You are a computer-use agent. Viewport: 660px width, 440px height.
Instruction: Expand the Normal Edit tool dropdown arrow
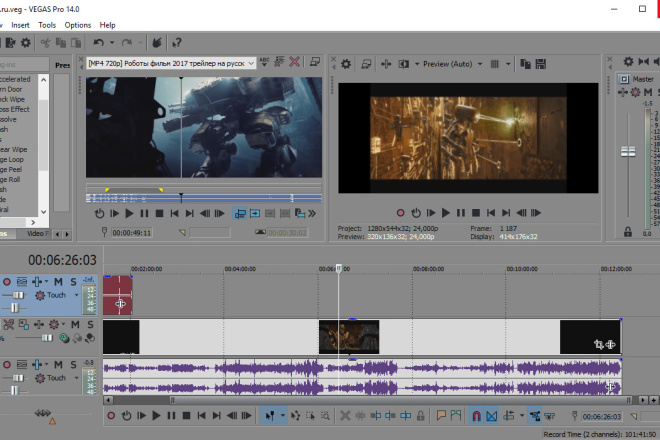pyautogui.click(x=282, y=416)
